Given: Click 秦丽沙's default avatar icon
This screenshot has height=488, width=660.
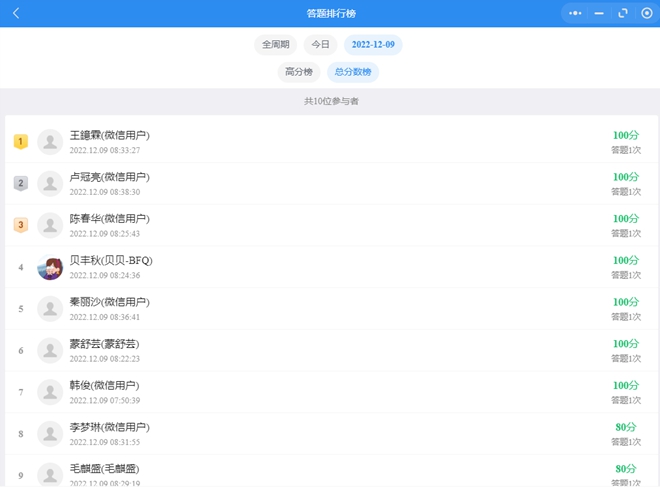Looking at the screenshot, I should point(50,309).
